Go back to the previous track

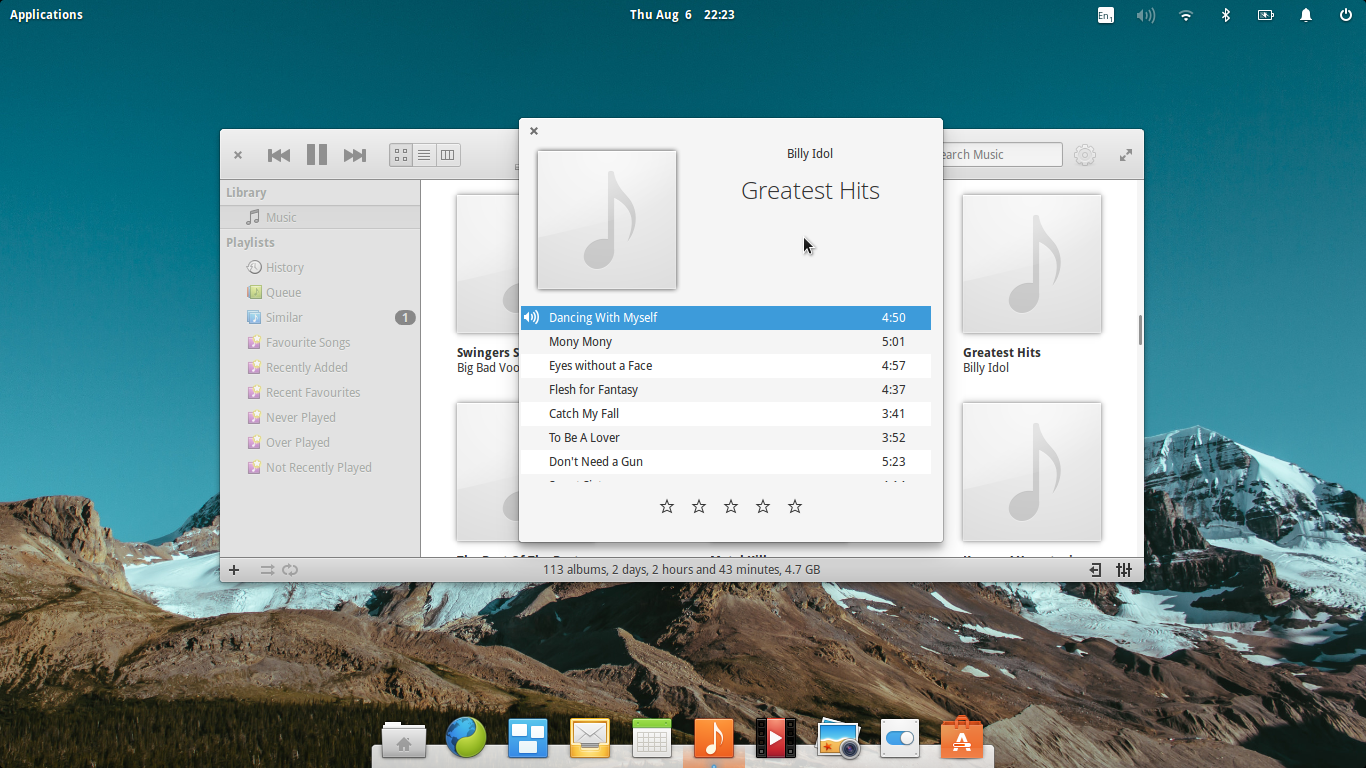tap(279, 154)
